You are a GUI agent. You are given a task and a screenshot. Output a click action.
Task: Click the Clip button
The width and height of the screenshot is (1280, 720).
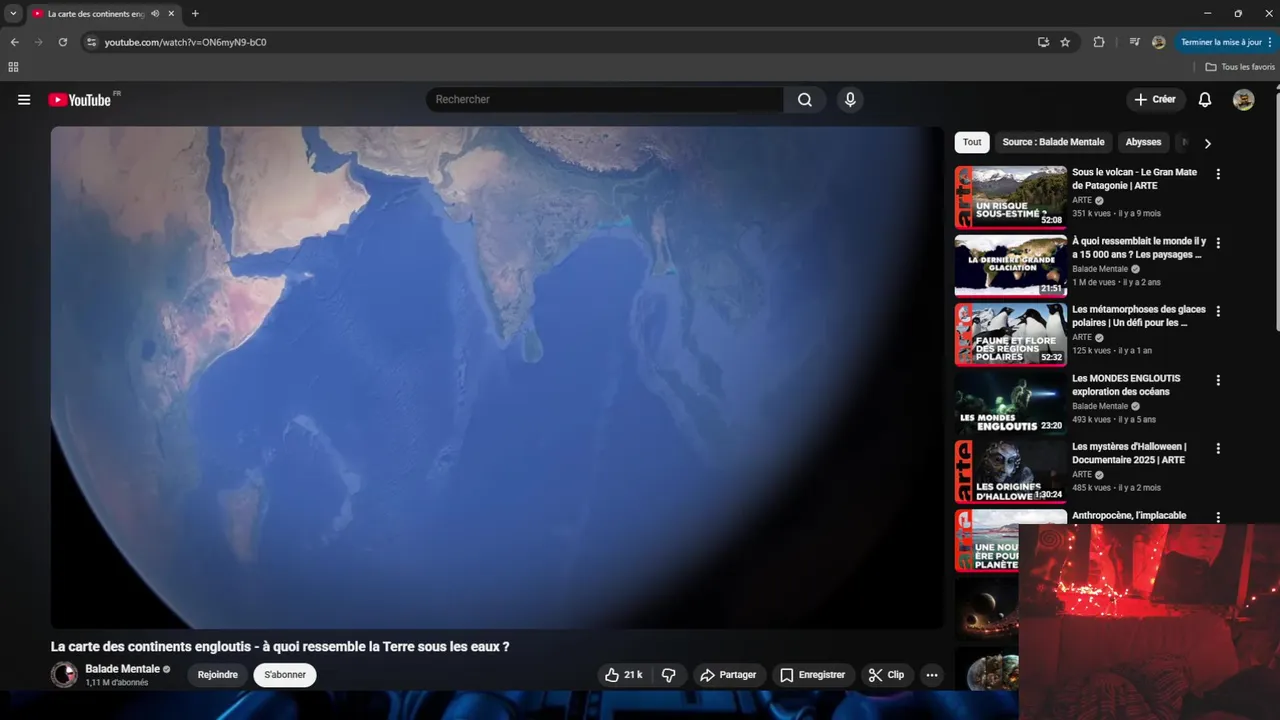[886, 675]
